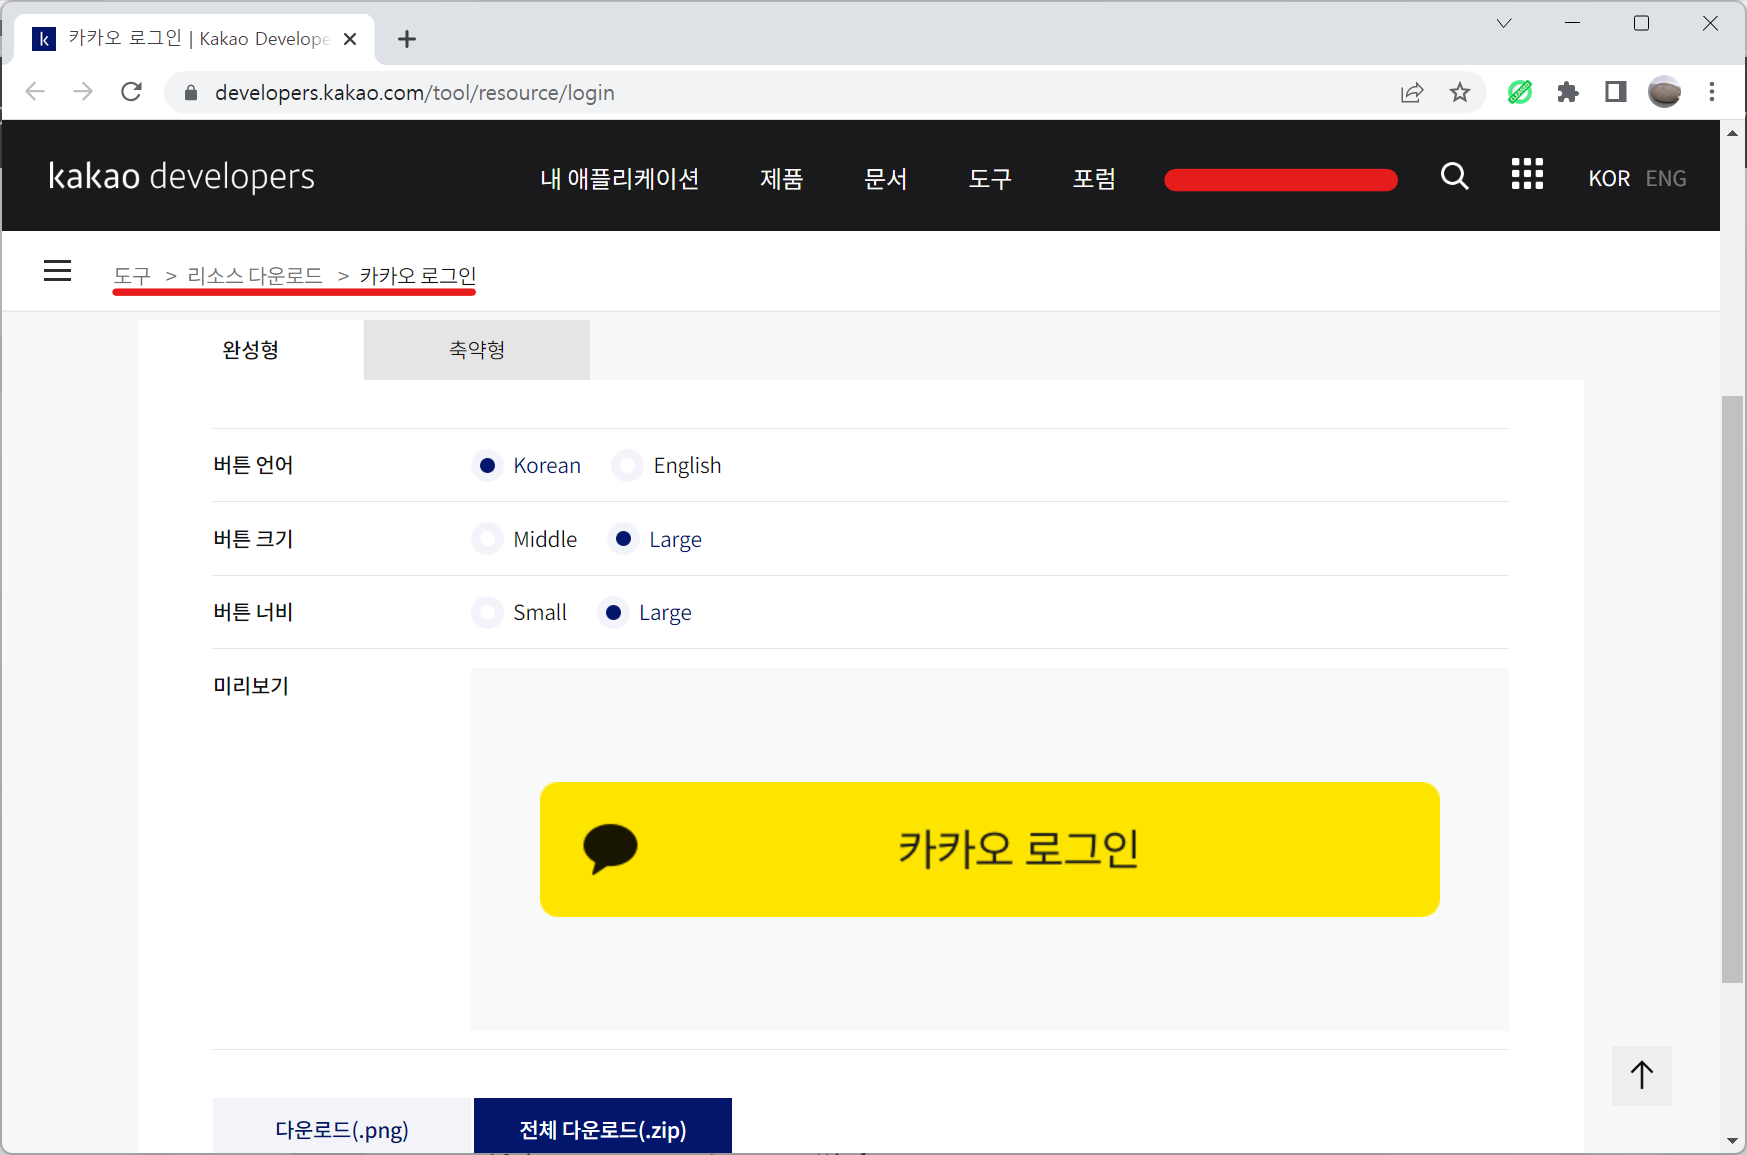Screen dimensions: 1747x1155
Task: Open 문서 menu
Action: [885, 178]
